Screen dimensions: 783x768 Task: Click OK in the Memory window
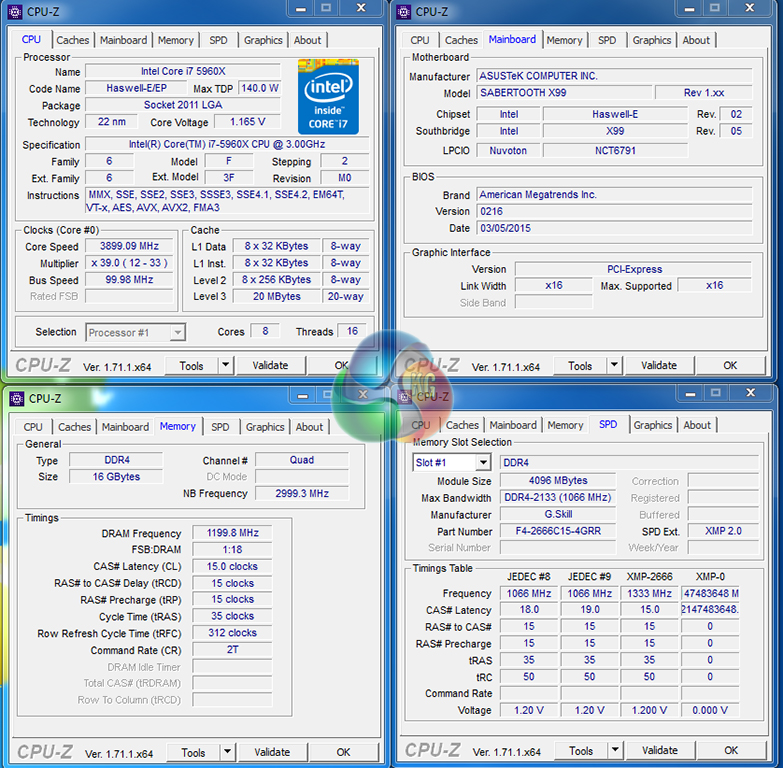[343, 752]
